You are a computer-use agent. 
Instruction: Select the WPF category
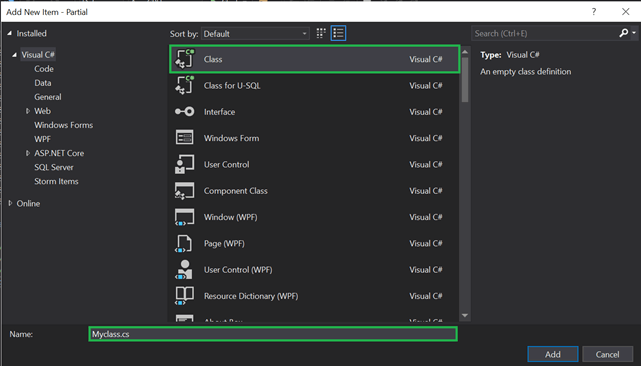43,139
